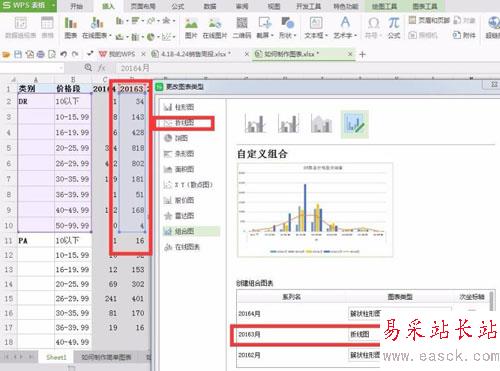Image resolution: width=500 pixels, height=371 pixels.
Task: Open the 公式 formulas ribbon tab
Action: coord(178,6)
